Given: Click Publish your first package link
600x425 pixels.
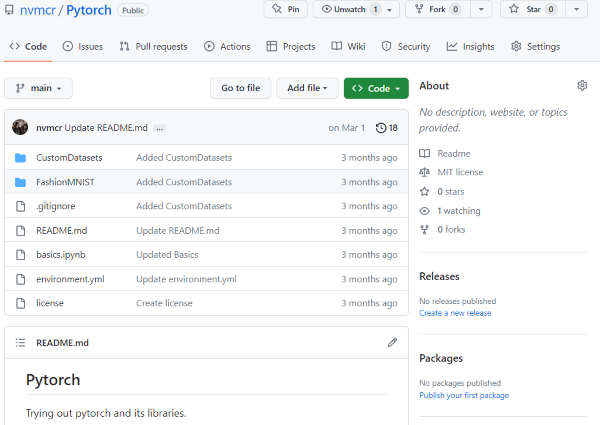Looking at the screenshot, I should [x=464, y=395].
